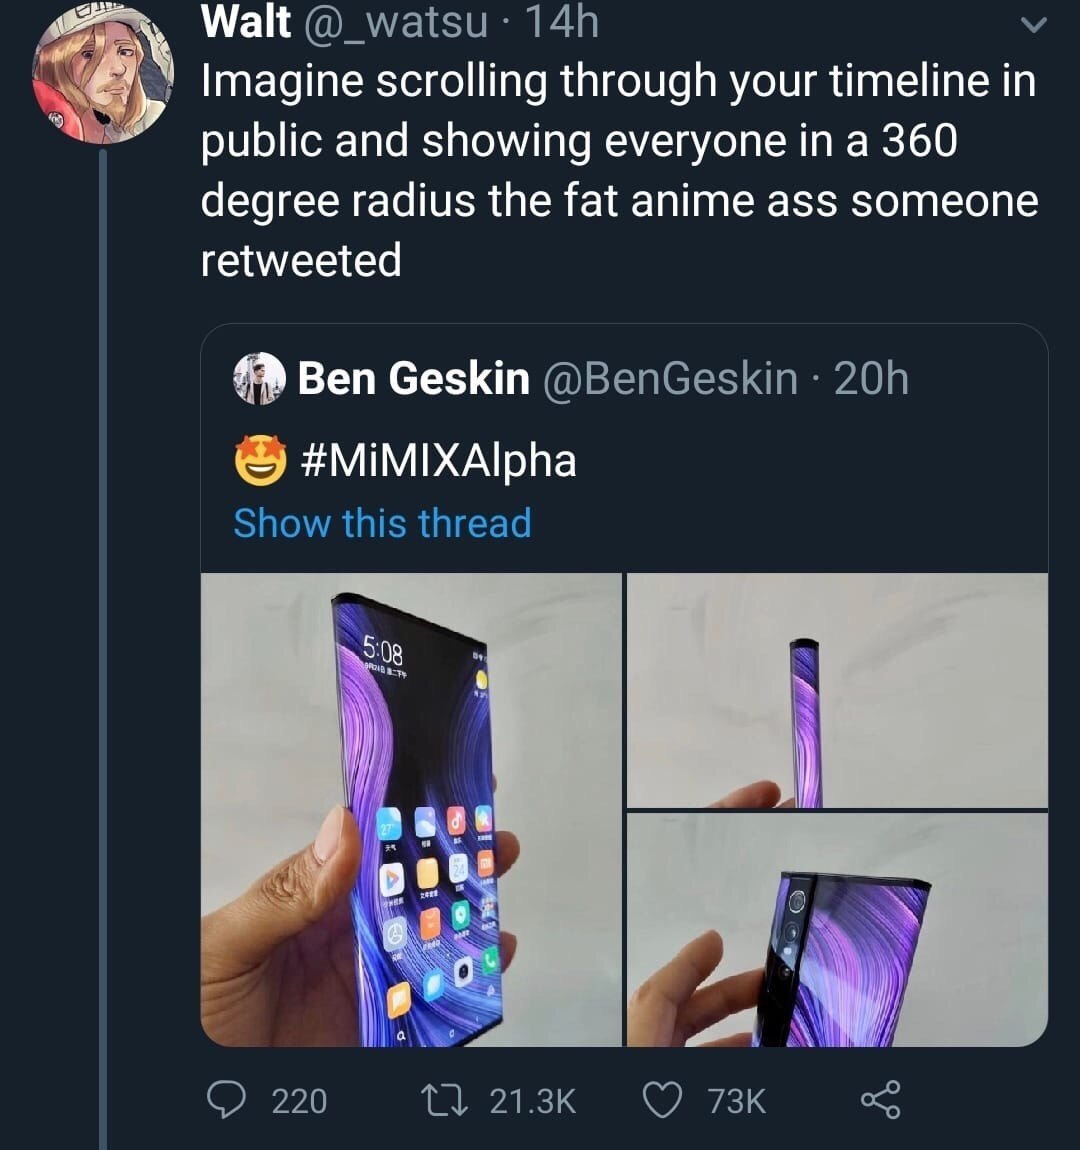Open the Show this thread link

(x=382, y=524)
